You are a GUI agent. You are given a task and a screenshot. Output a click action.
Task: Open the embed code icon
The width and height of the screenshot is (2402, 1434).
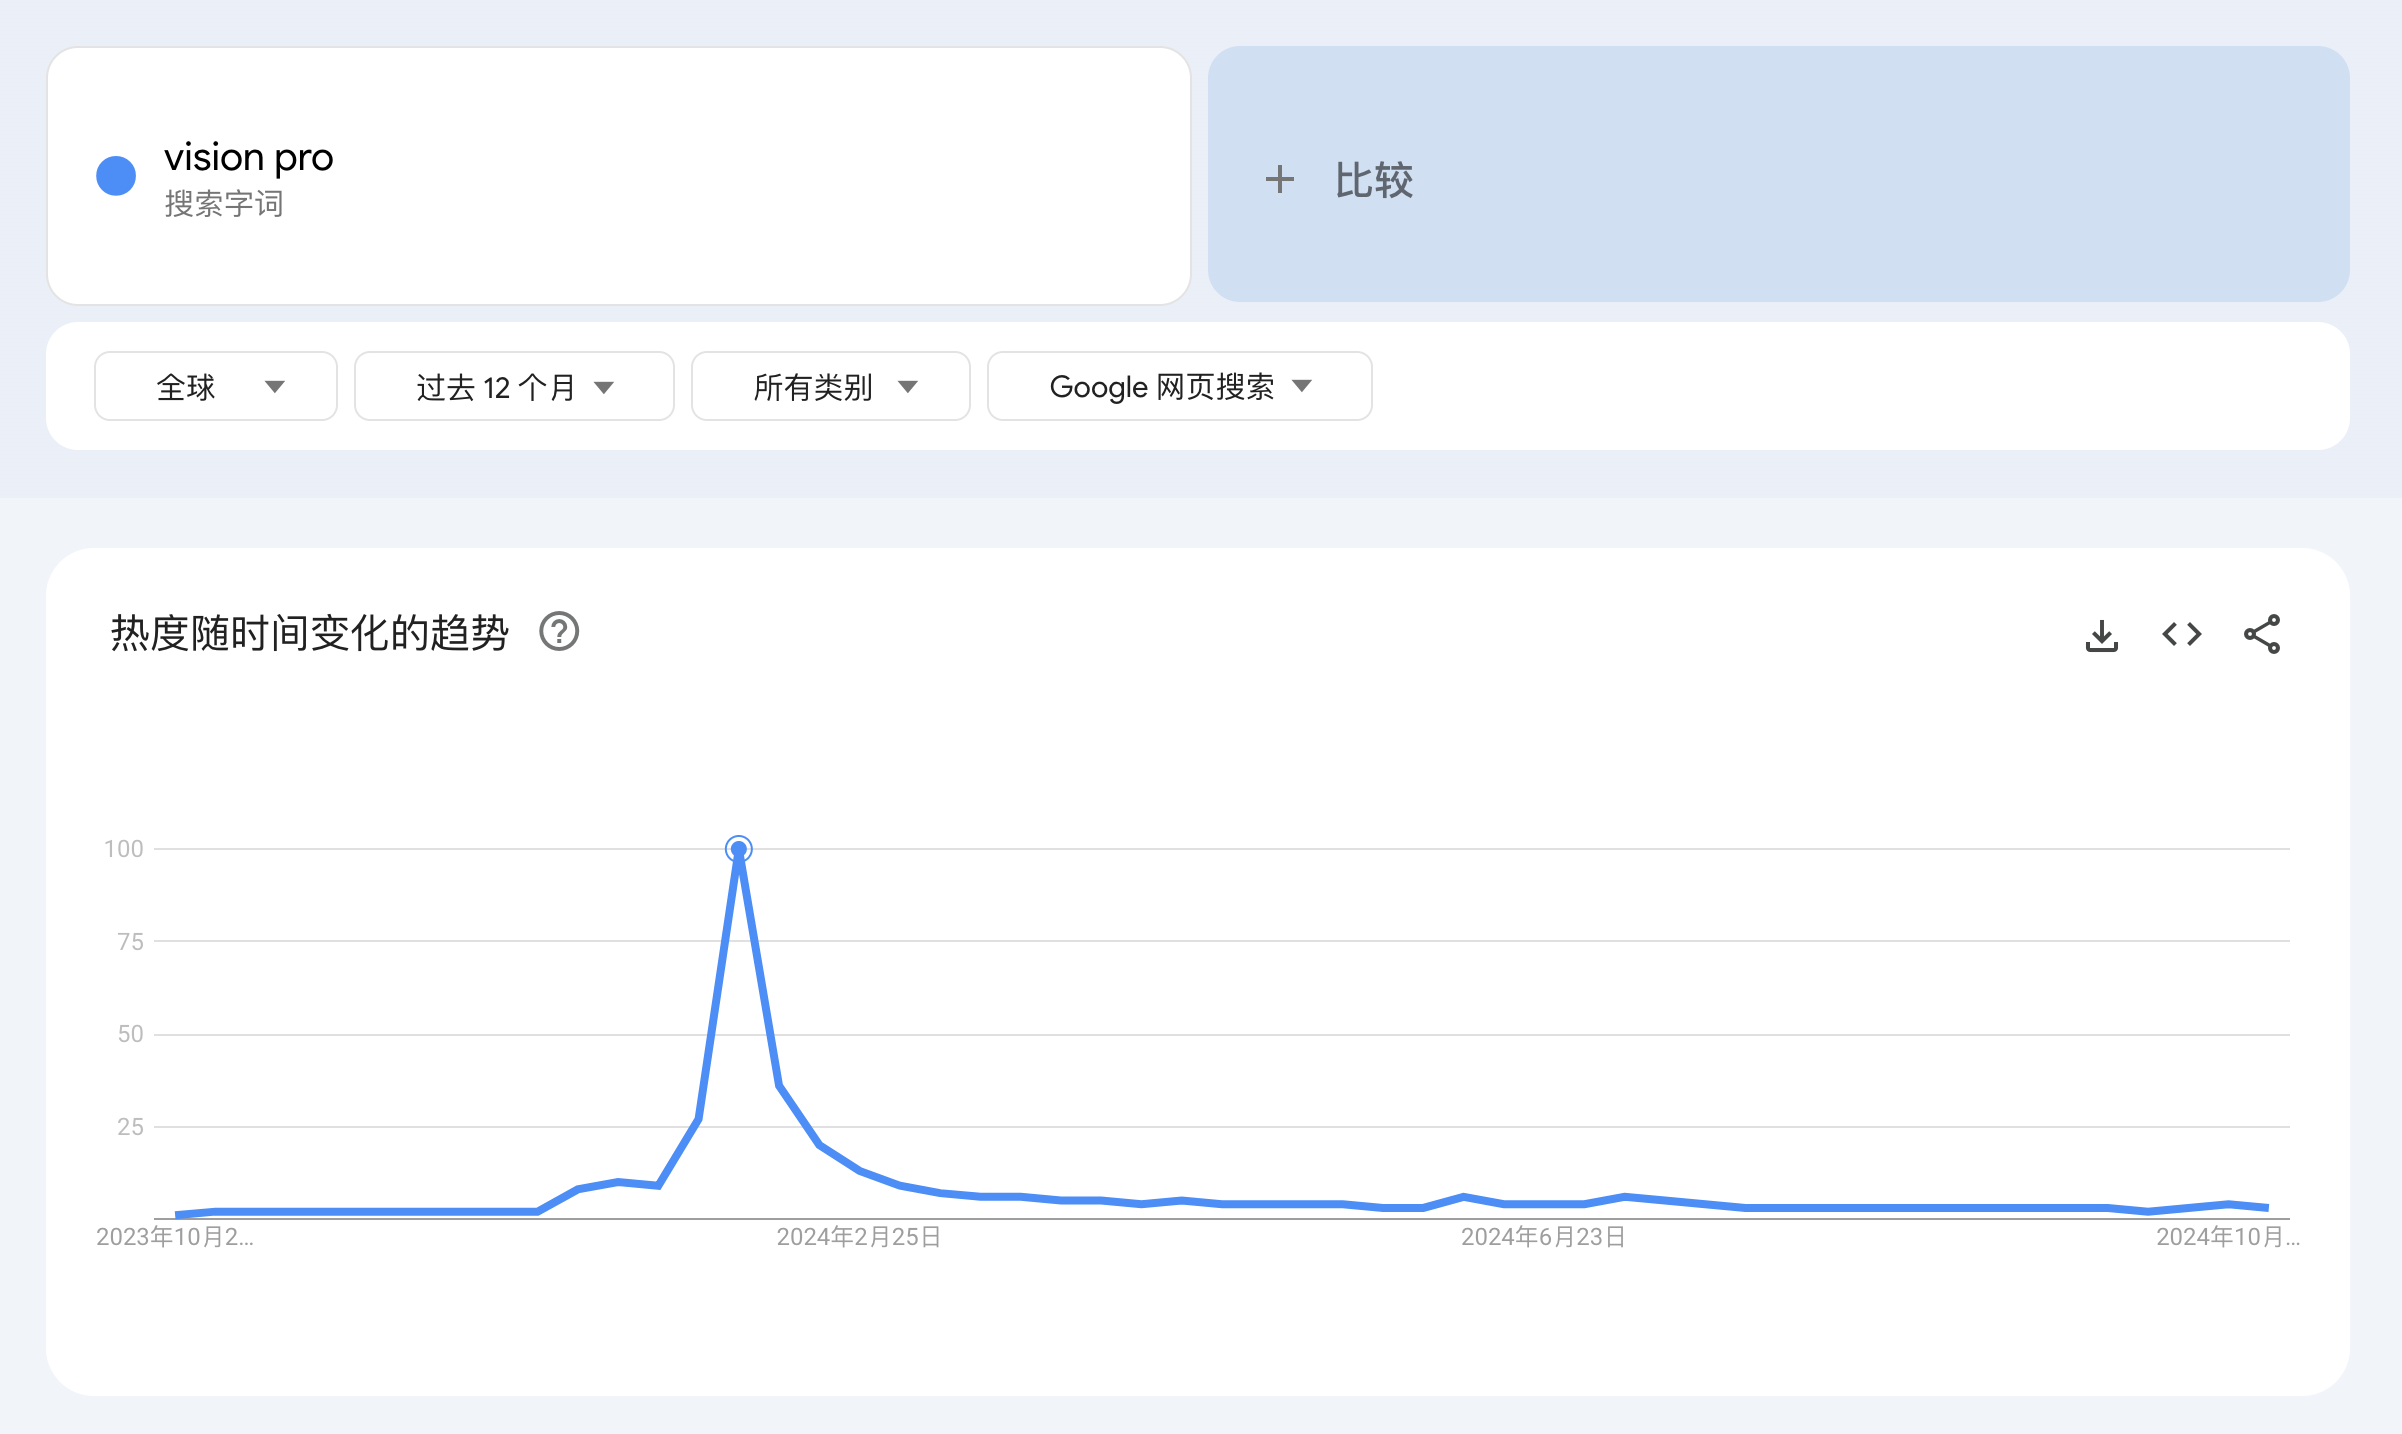pyautogui.click(x=2181, y=634)
